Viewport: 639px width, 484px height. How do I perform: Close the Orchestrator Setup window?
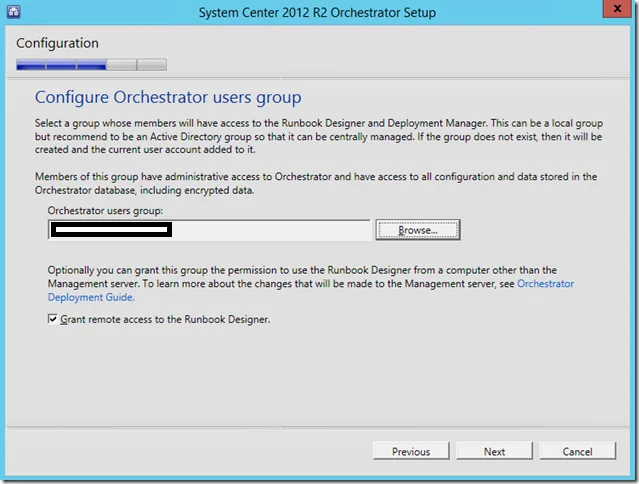coord(617,9)
